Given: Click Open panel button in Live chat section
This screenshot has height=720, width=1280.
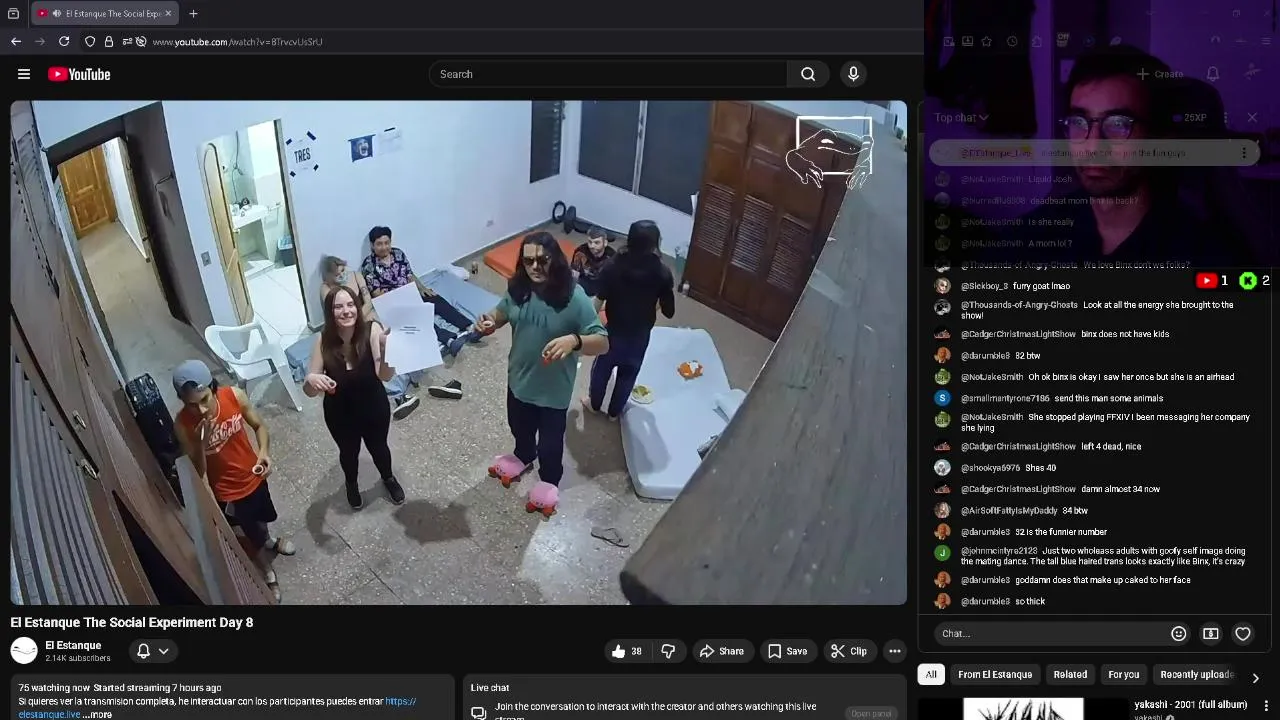Looking at the screenshot, I should click(871, 713).
